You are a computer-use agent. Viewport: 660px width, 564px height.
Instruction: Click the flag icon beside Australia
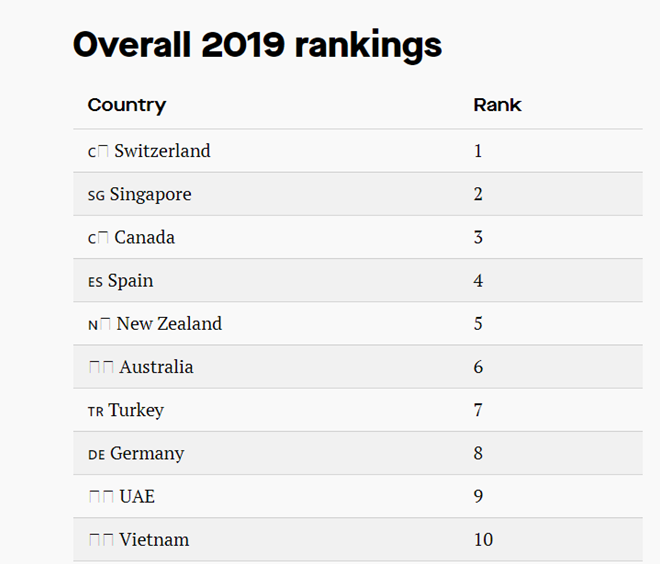[x=101, y=368]
